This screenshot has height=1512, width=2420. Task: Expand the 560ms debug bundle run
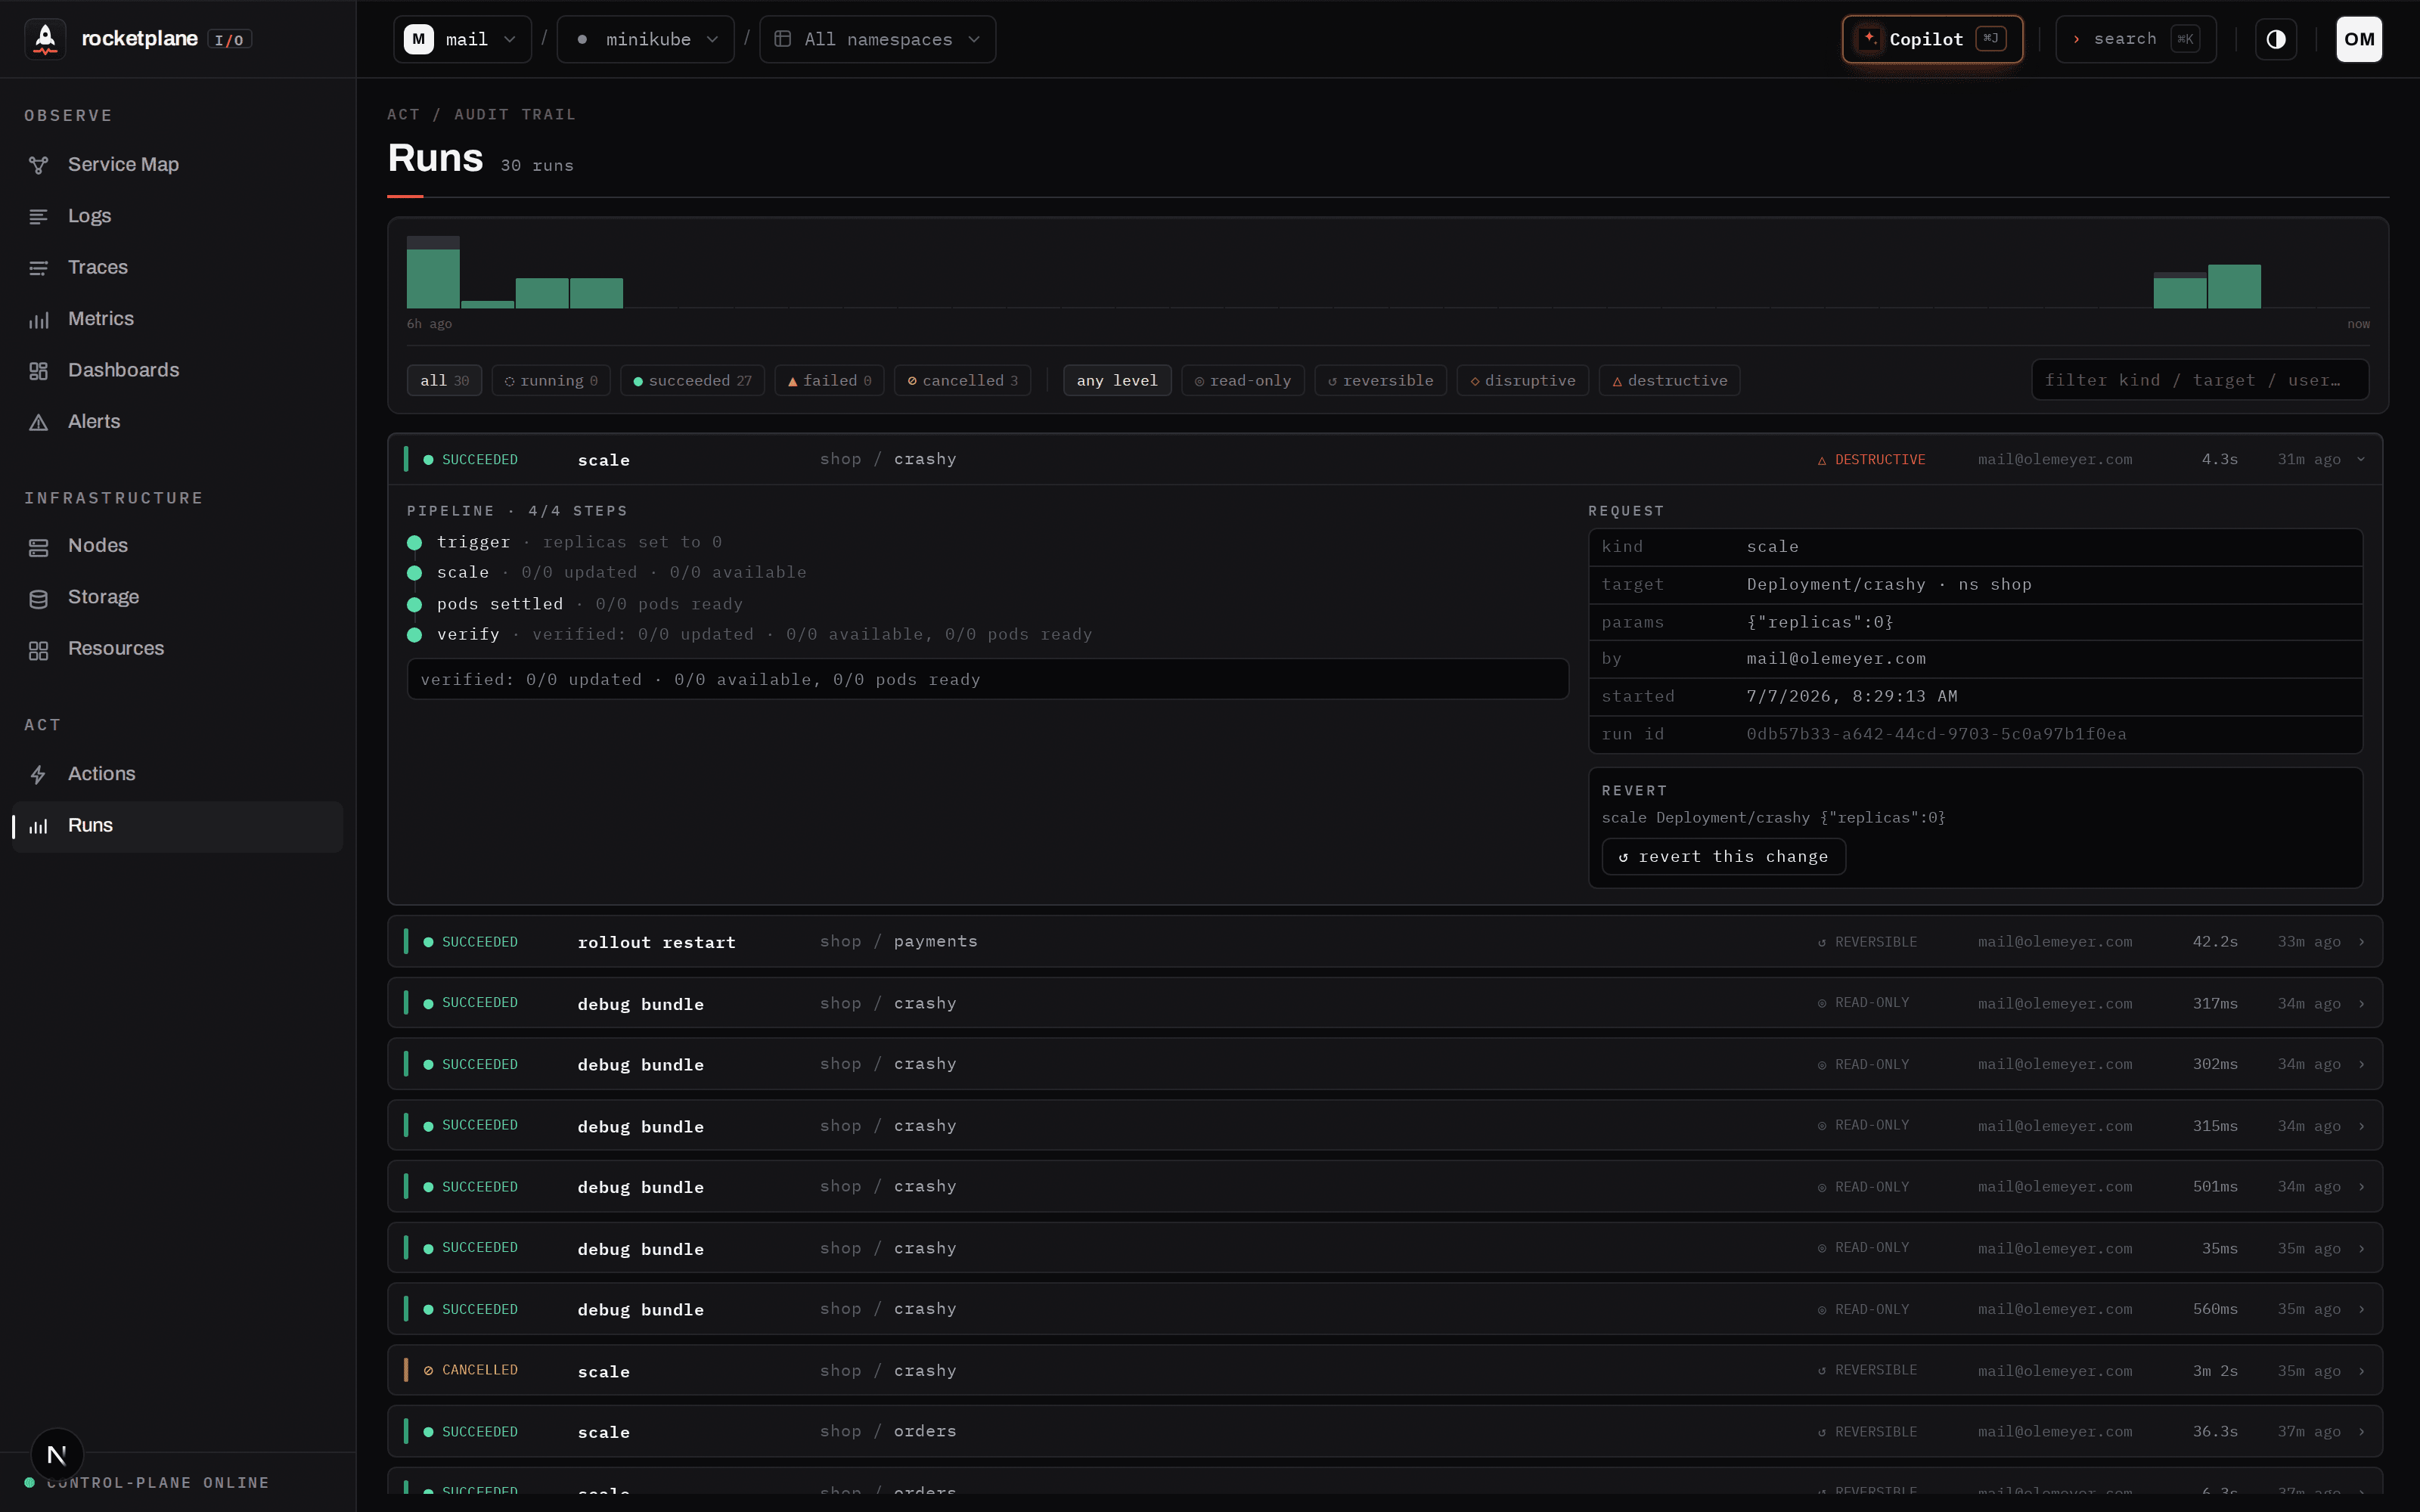tap(1384, 1309)
